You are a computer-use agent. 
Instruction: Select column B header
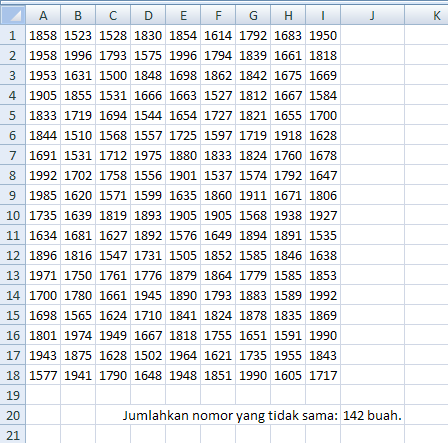(x=78, y=15)
